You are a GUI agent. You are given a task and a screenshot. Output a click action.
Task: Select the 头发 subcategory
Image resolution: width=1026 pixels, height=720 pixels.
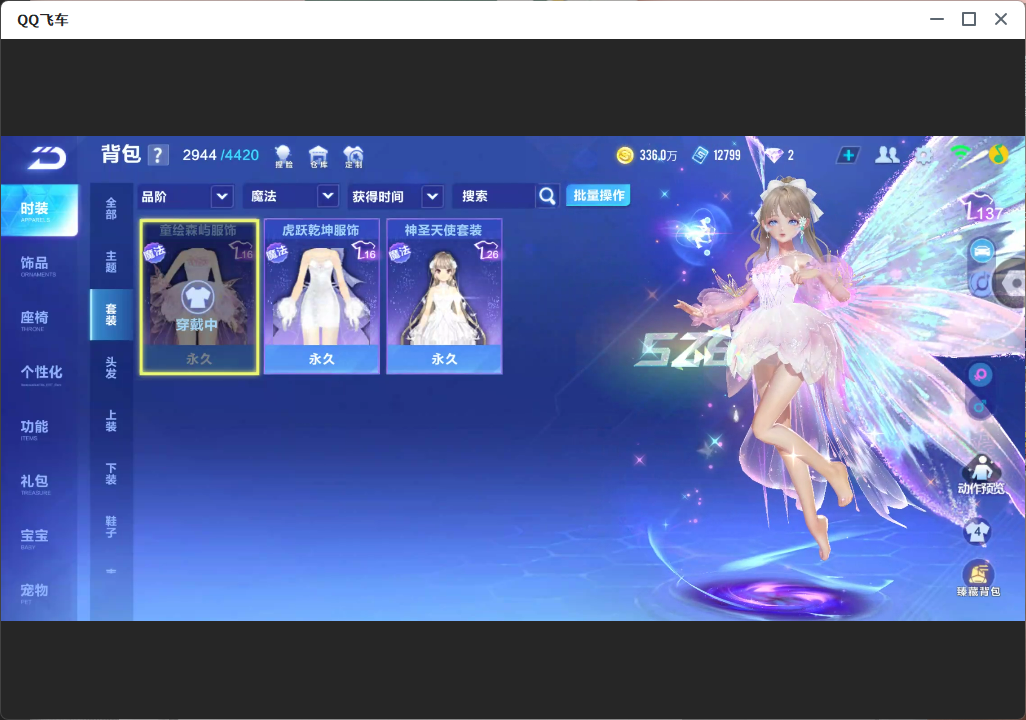coord(111,368)
